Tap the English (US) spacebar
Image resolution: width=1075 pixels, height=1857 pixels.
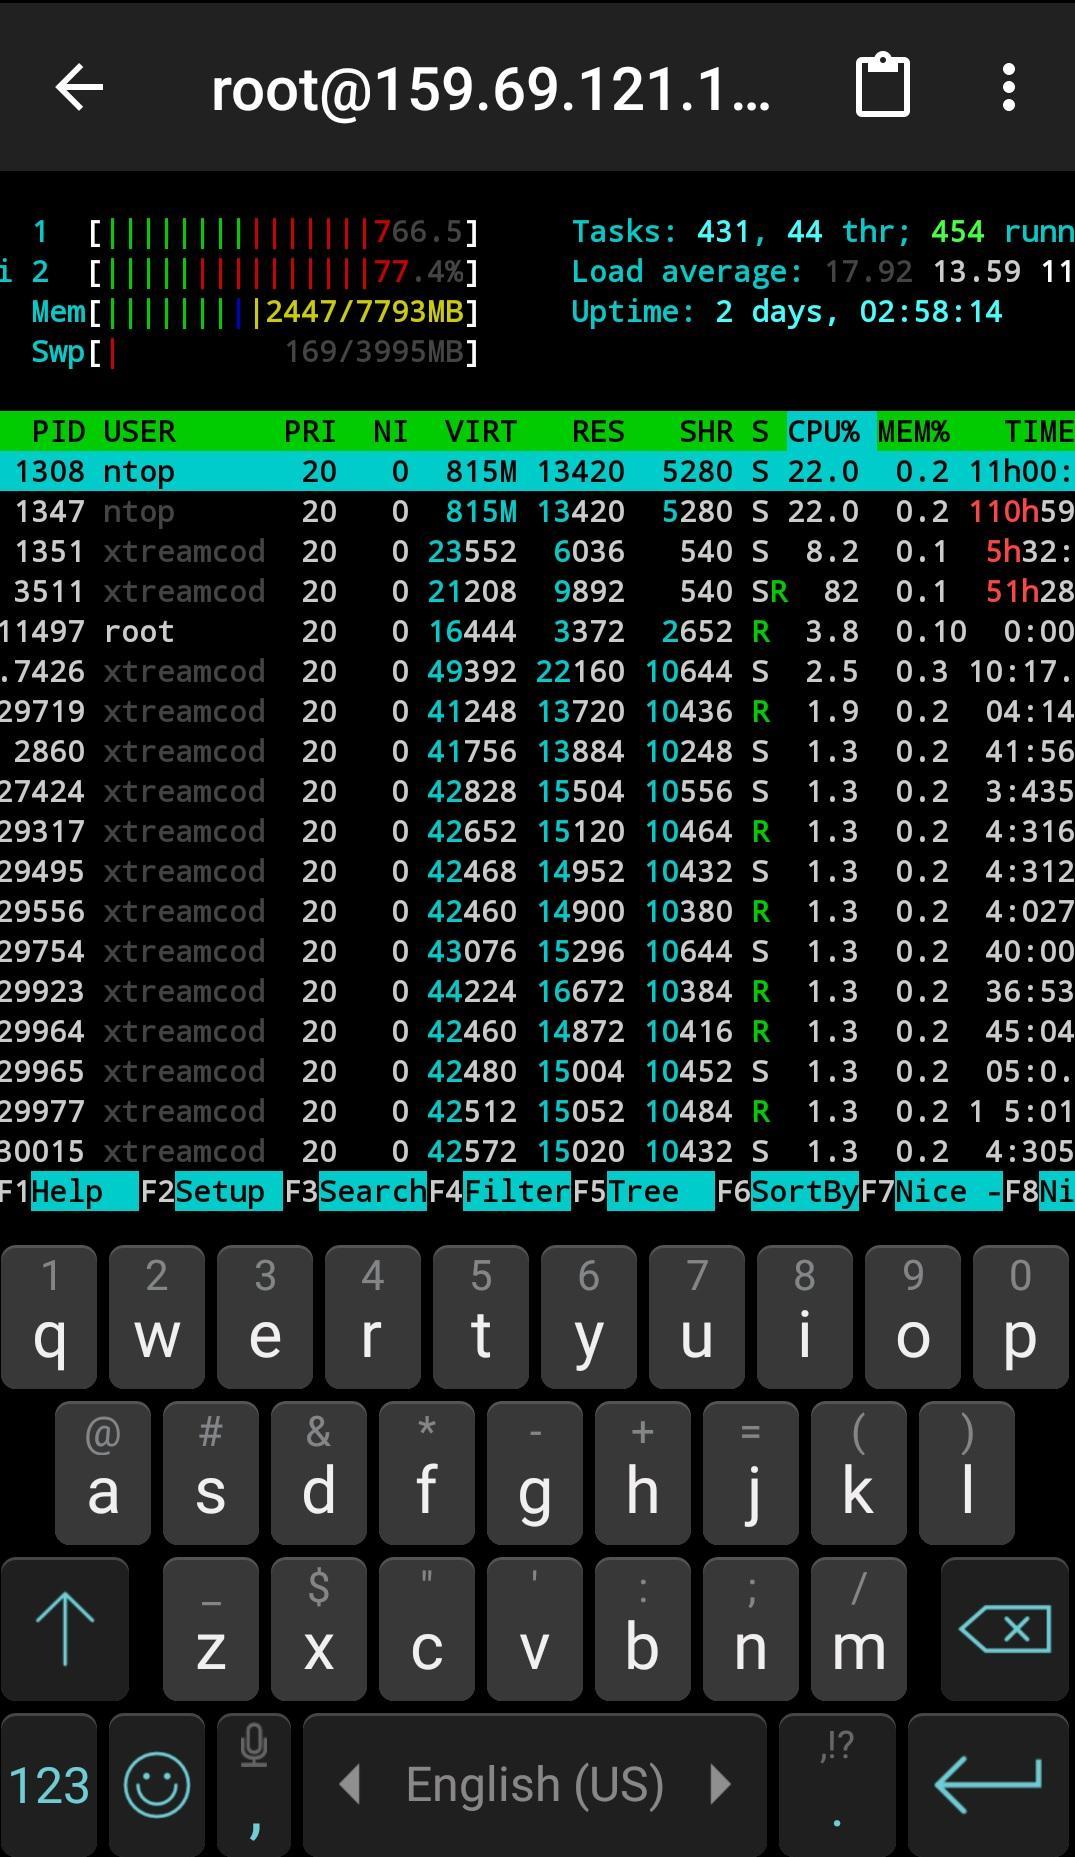(535, 1785)
